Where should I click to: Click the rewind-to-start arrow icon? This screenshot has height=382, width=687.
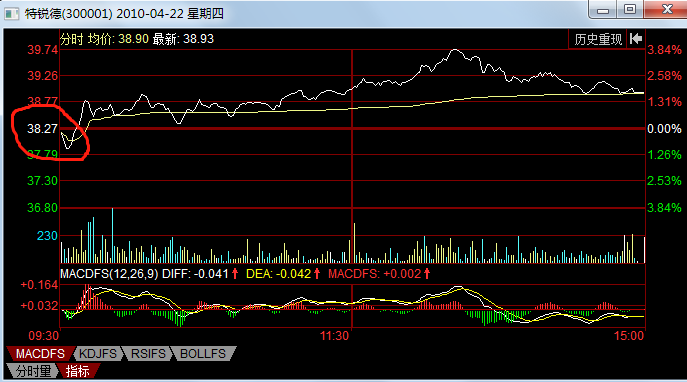click(636, 39)
